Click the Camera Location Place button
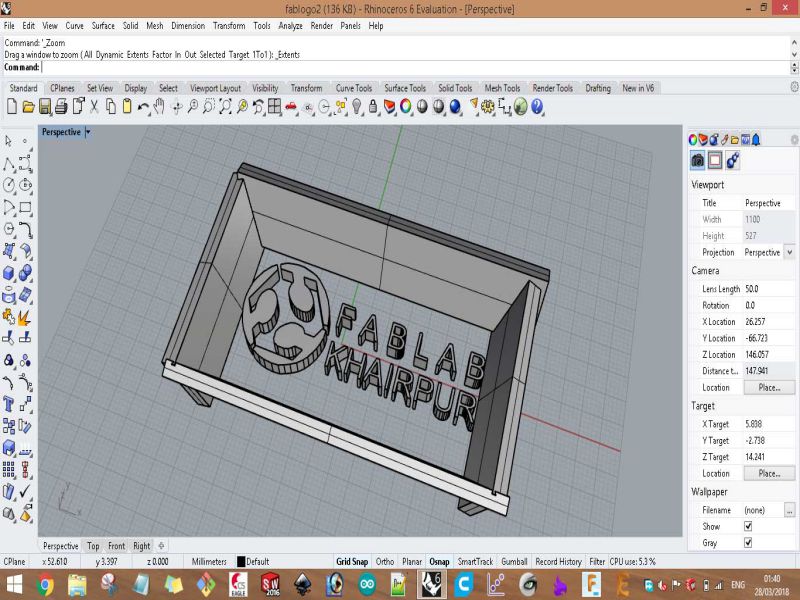 768,387
